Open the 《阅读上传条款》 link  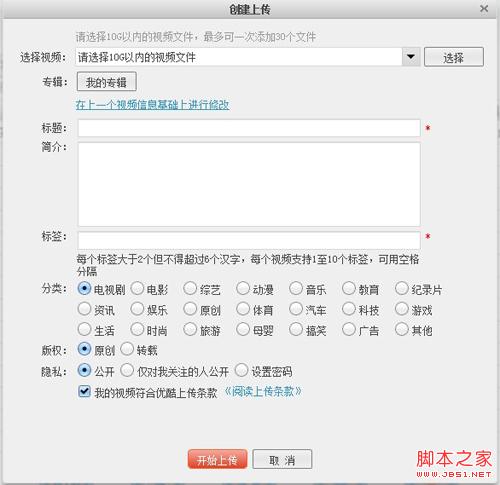[263, 392]
